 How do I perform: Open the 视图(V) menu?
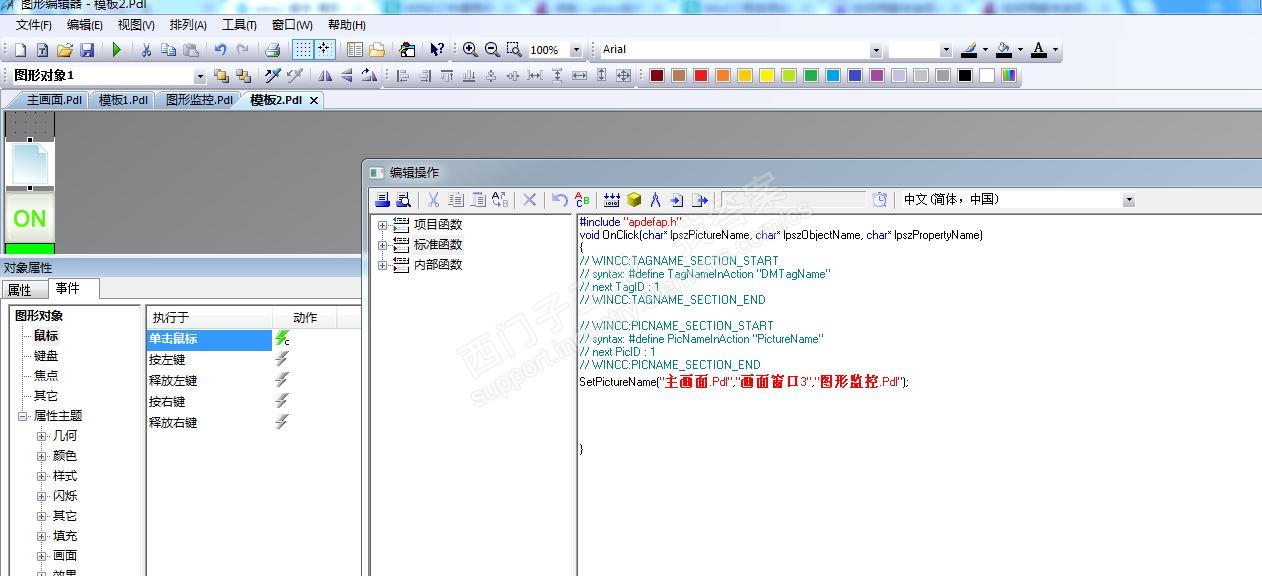(x=136, y=25)
